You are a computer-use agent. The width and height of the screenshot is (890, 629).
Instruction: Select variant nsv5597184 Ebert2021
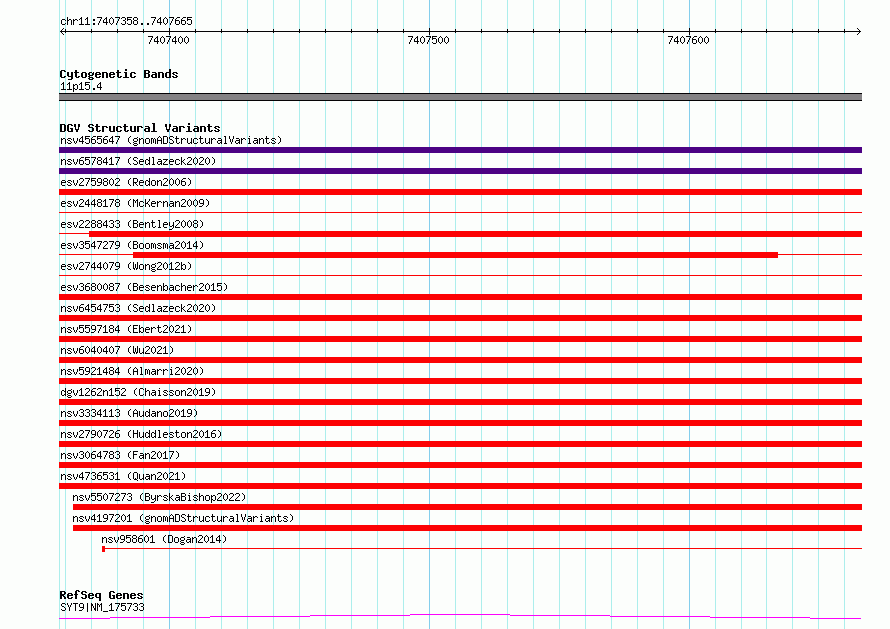coord(126,329)
